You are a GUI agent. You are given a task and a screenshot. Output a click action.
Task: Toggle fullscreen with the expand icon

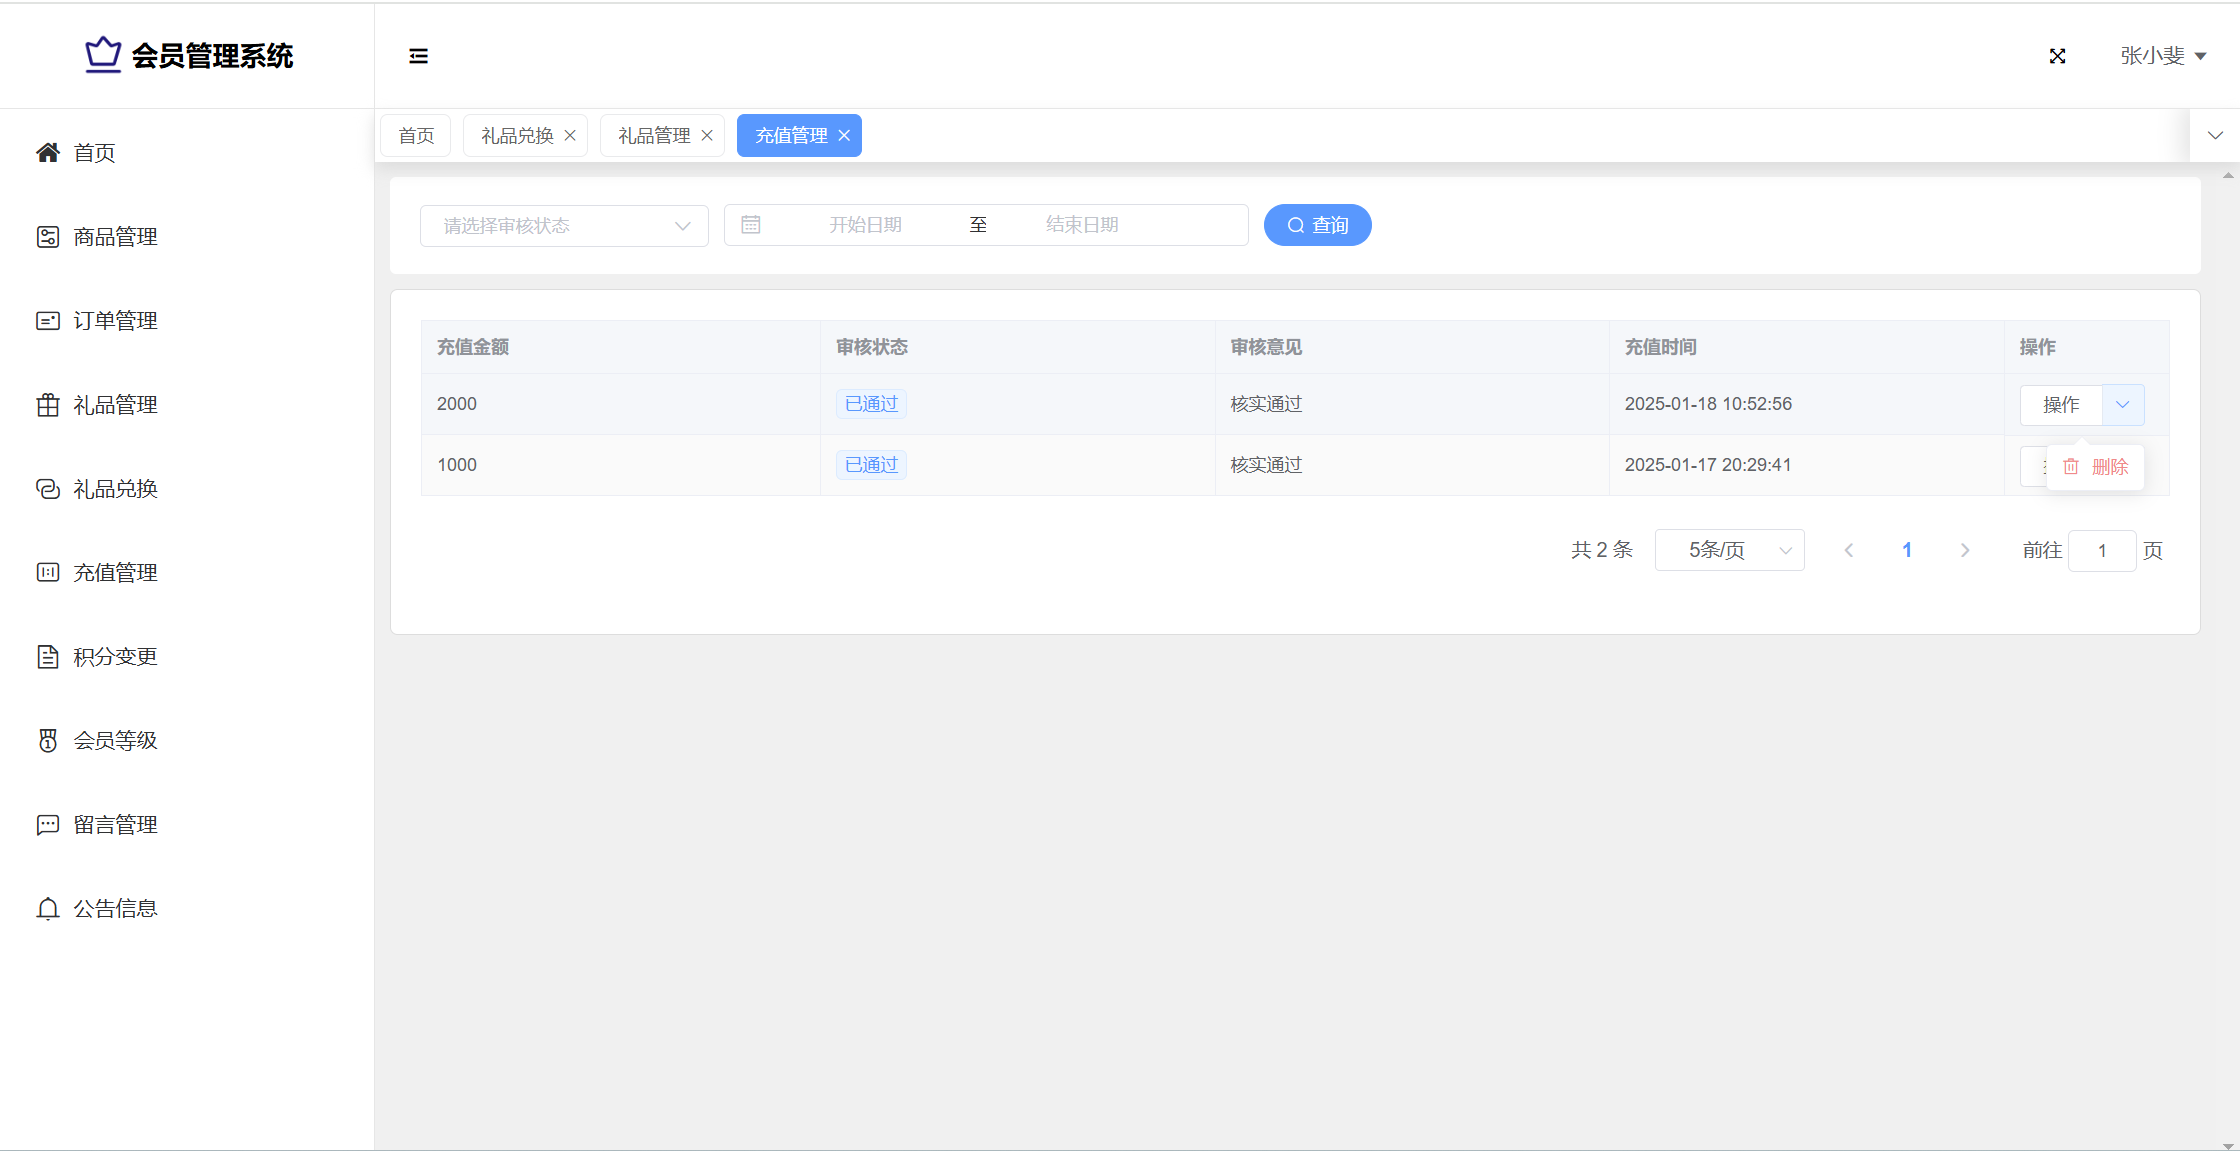point(2057,56)
